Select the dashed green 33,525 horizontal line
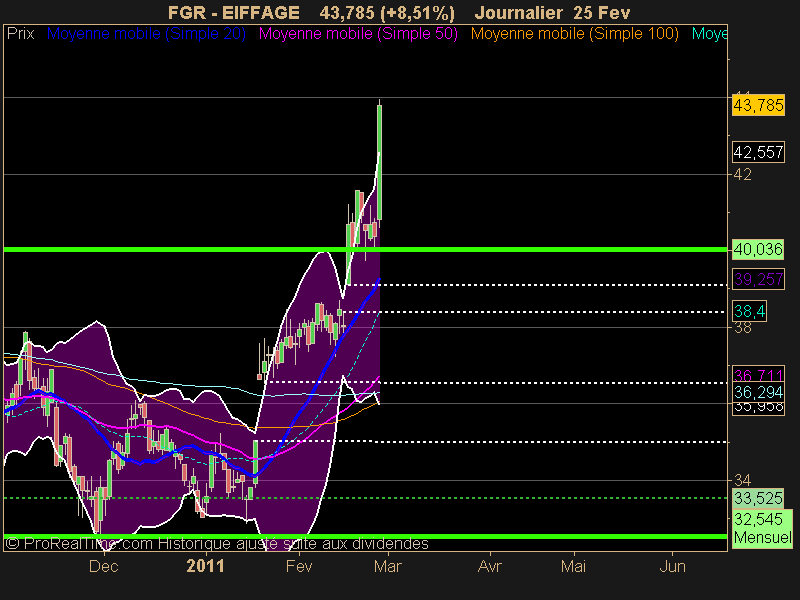The image size is (800, 600). pos(365,498)
